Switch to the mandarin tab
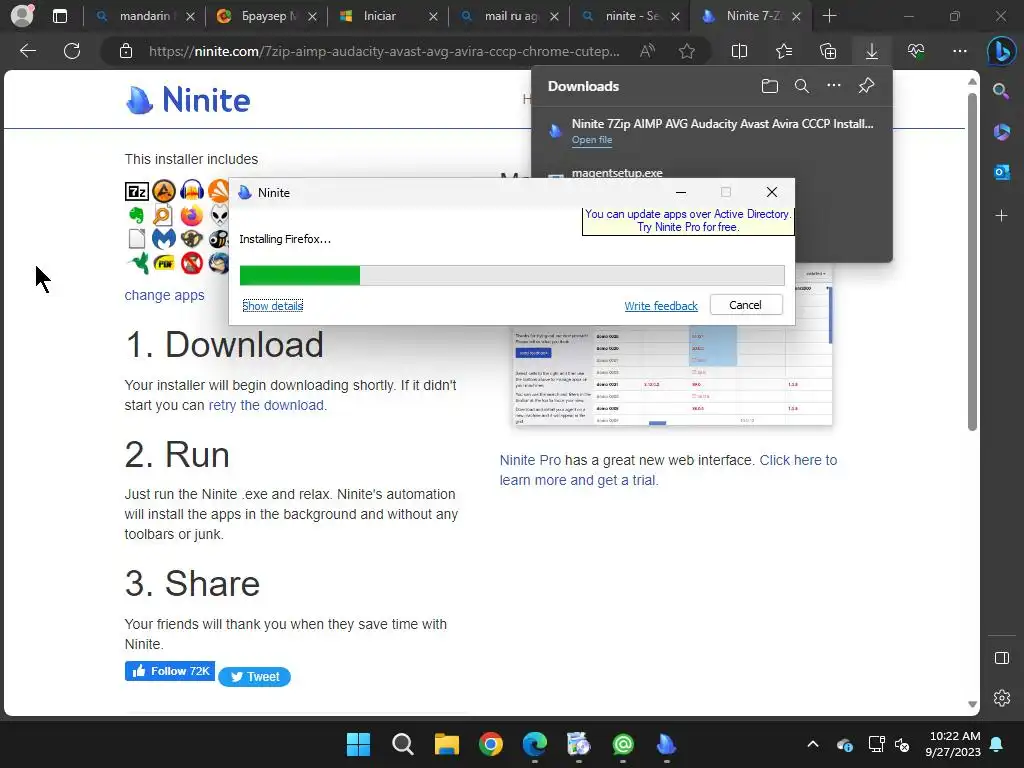 144,16
